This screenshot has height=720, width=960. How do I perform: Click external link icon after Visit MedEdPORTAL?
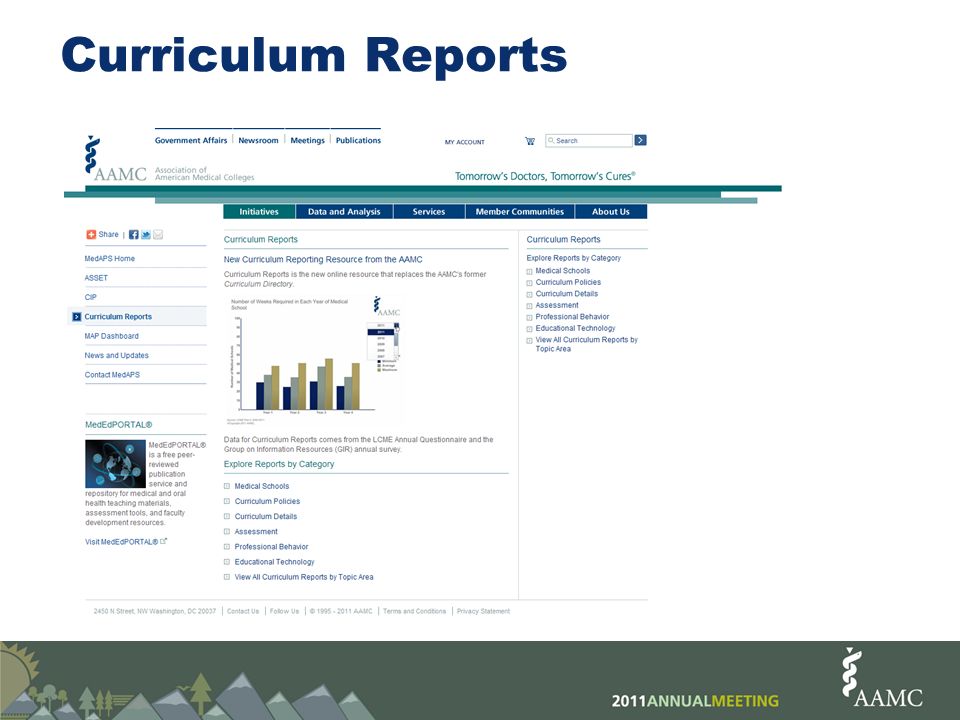click(x=163, y=541)
